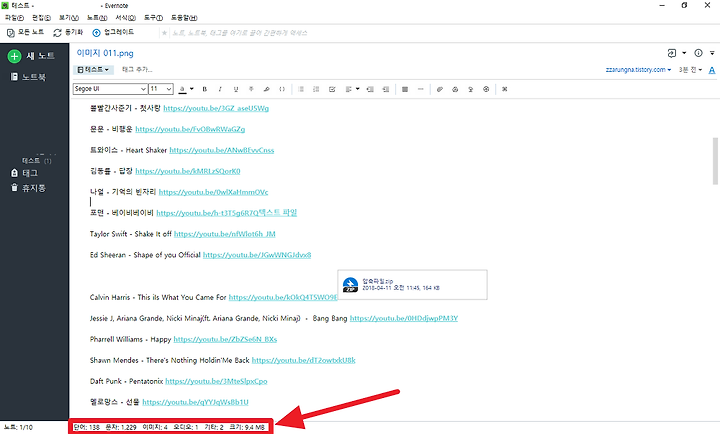Apply the underlined A font color
720x434 pixels.
[183, 89]
